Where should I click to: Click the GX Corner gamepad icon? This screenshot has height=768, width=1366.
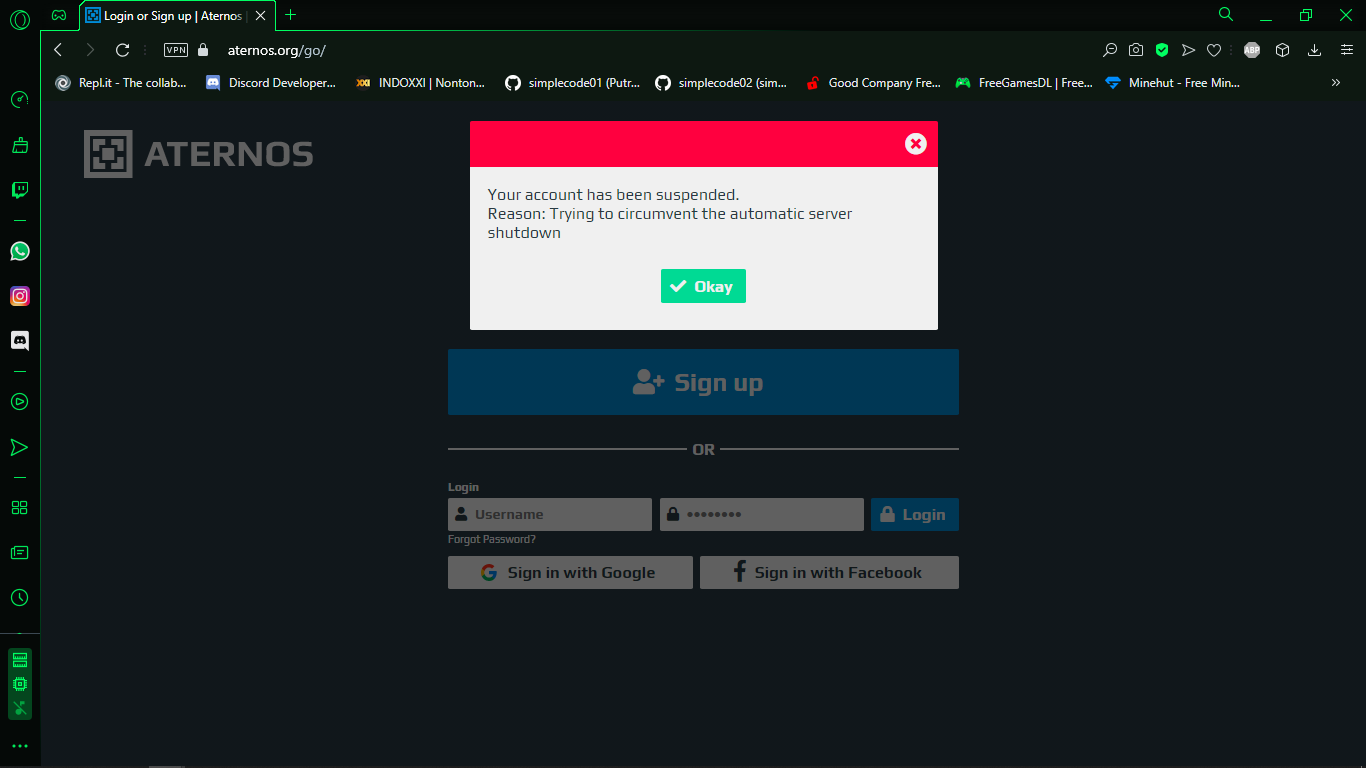click(59, 15)
